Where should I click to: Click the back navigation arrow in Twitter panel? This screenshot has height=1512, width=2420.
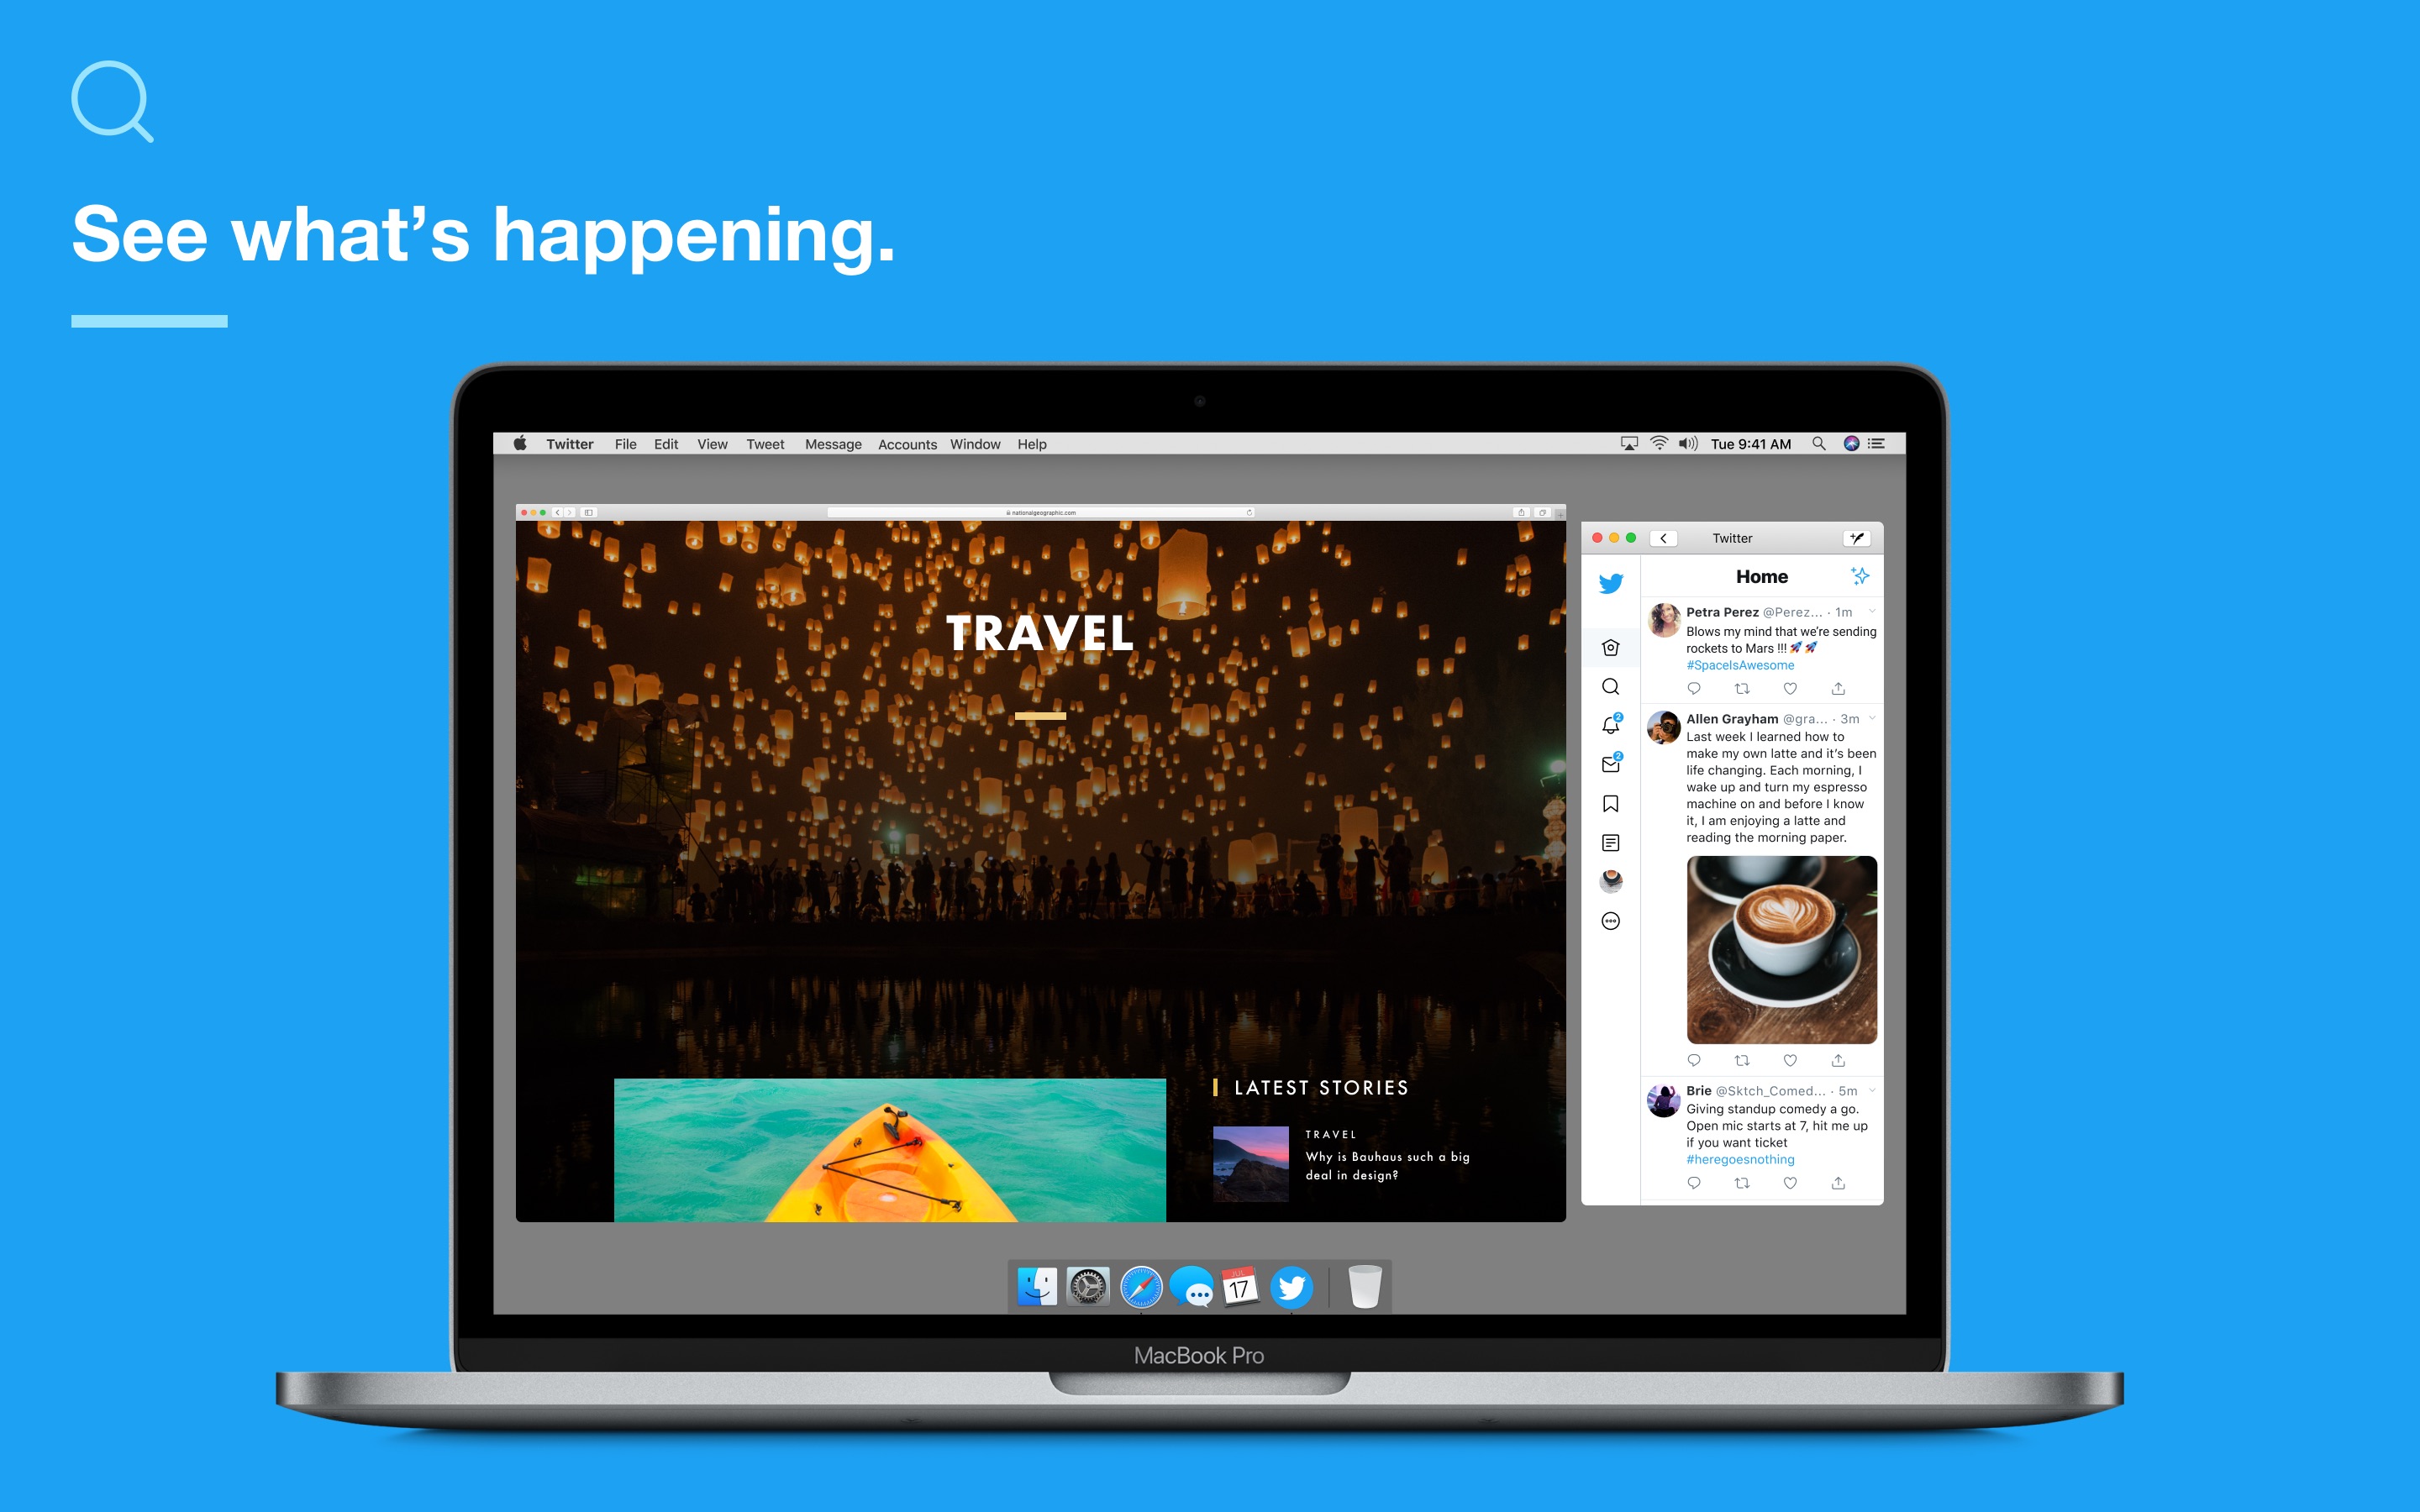pyautogui.click(x=1664, y=537)
